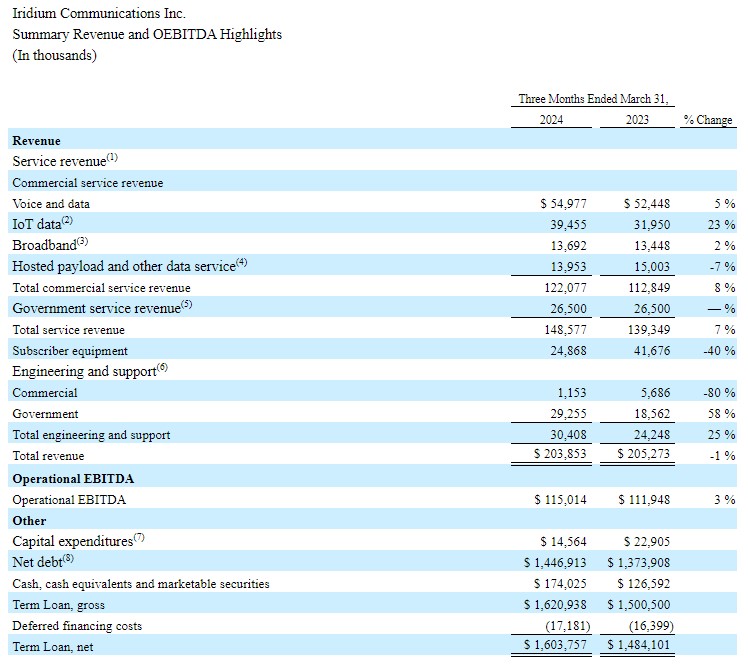748x669 pixels.
Task: Click the Operational EBITDA bold section header
Action: (x=73, y=478)
